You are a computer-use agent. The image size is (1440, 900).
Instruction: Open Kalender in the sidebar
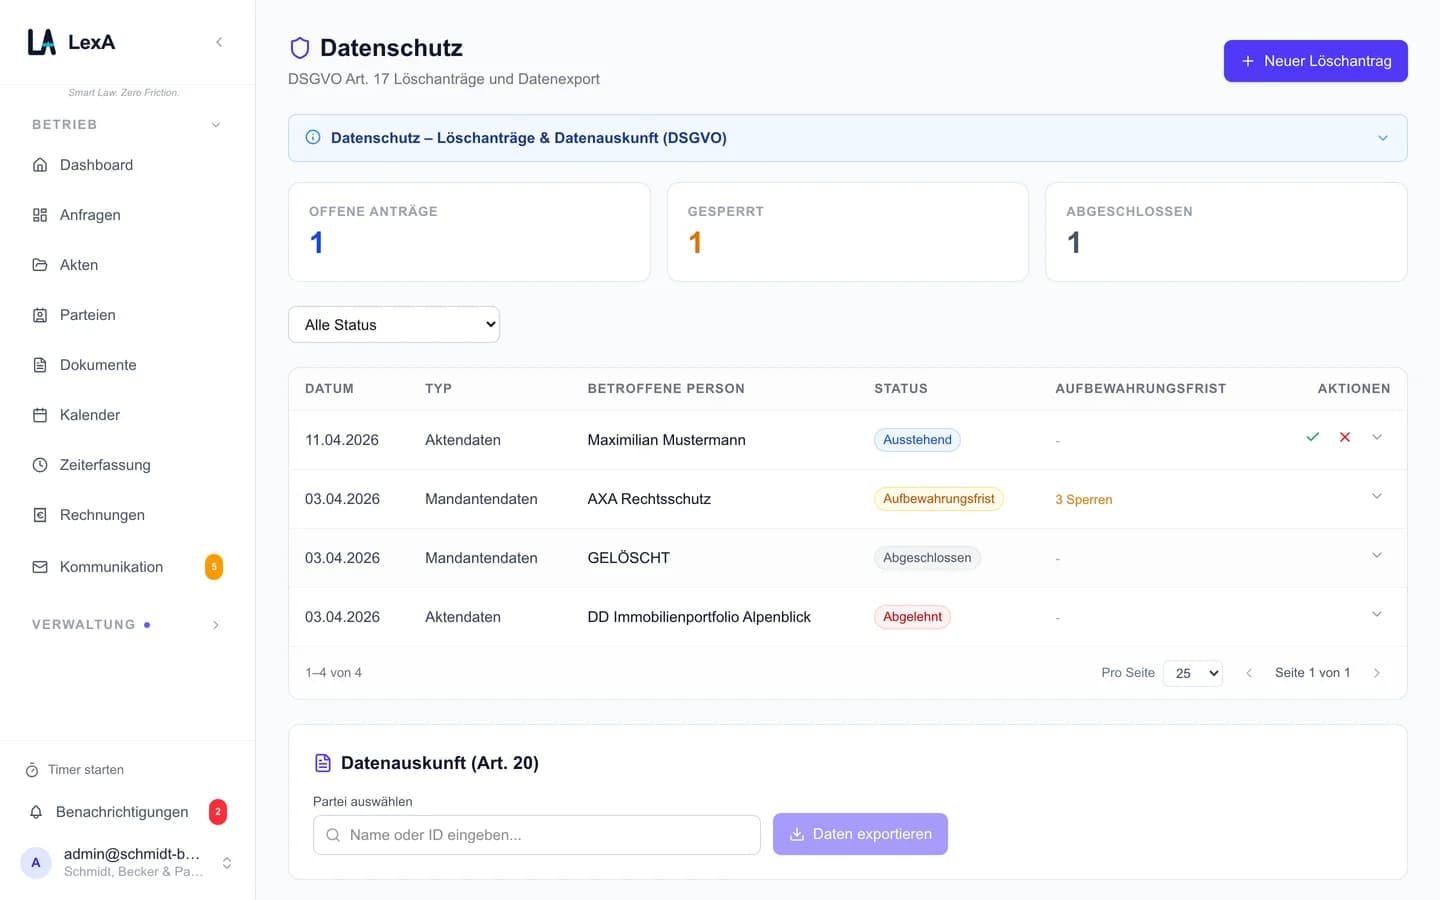coord(128,415)
